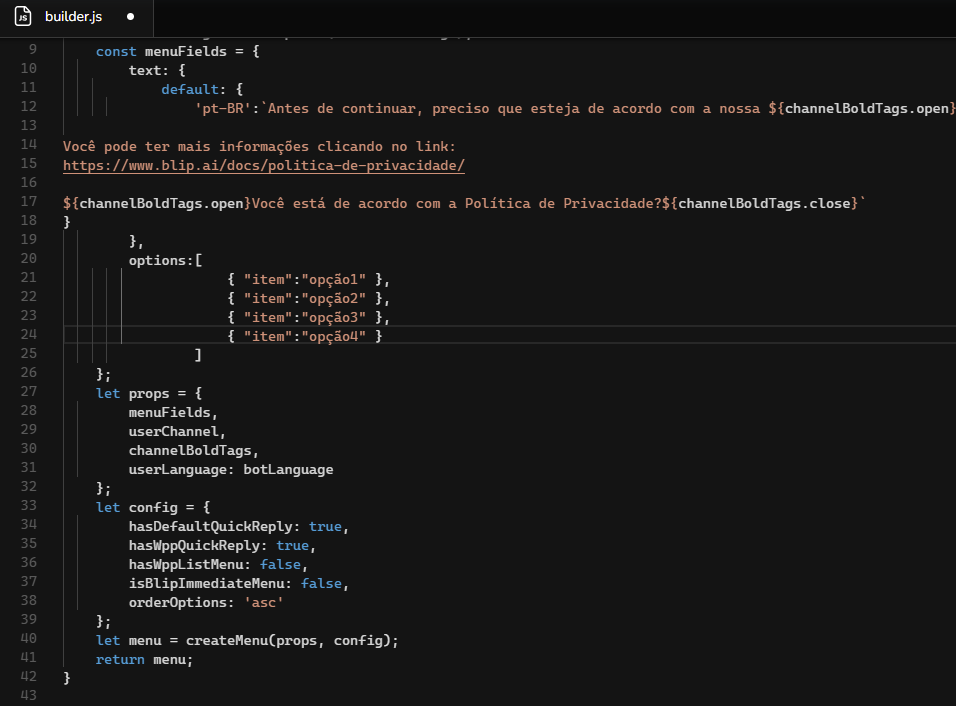The height and width of the screenshot is (706, 956).
Task: Click 'botLanguage' value
Action: point(288,469)
